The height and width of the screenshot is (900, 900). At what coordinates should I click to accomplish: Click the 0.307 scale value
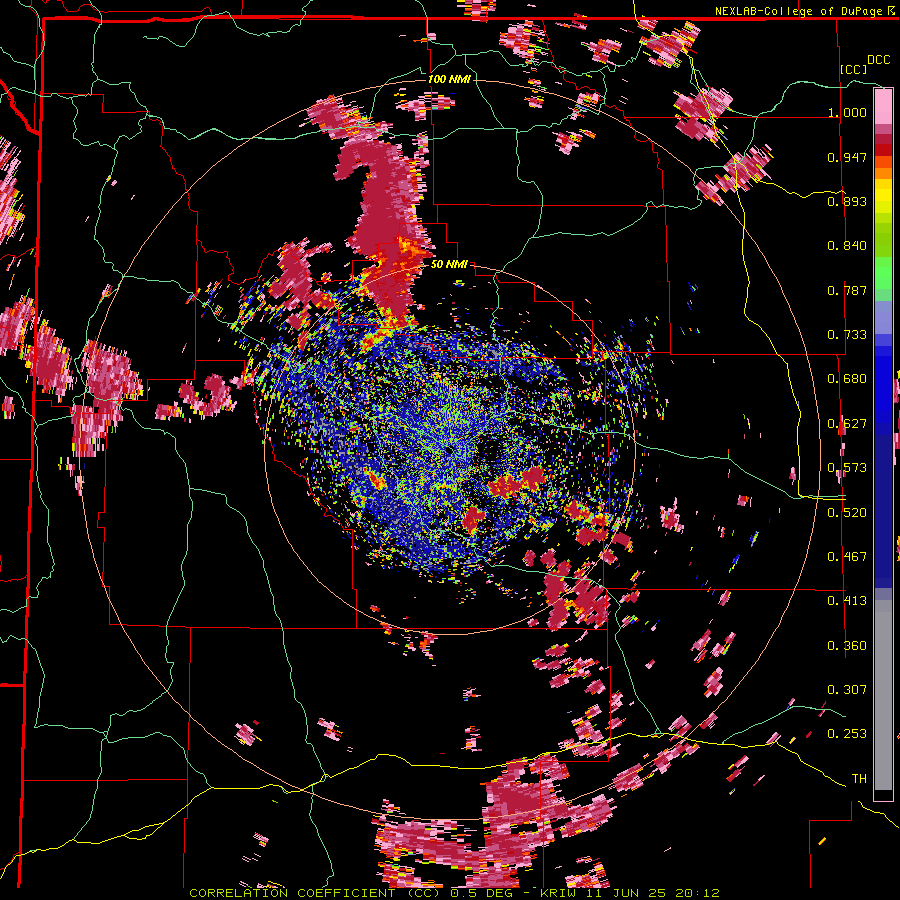pos(847,689)
